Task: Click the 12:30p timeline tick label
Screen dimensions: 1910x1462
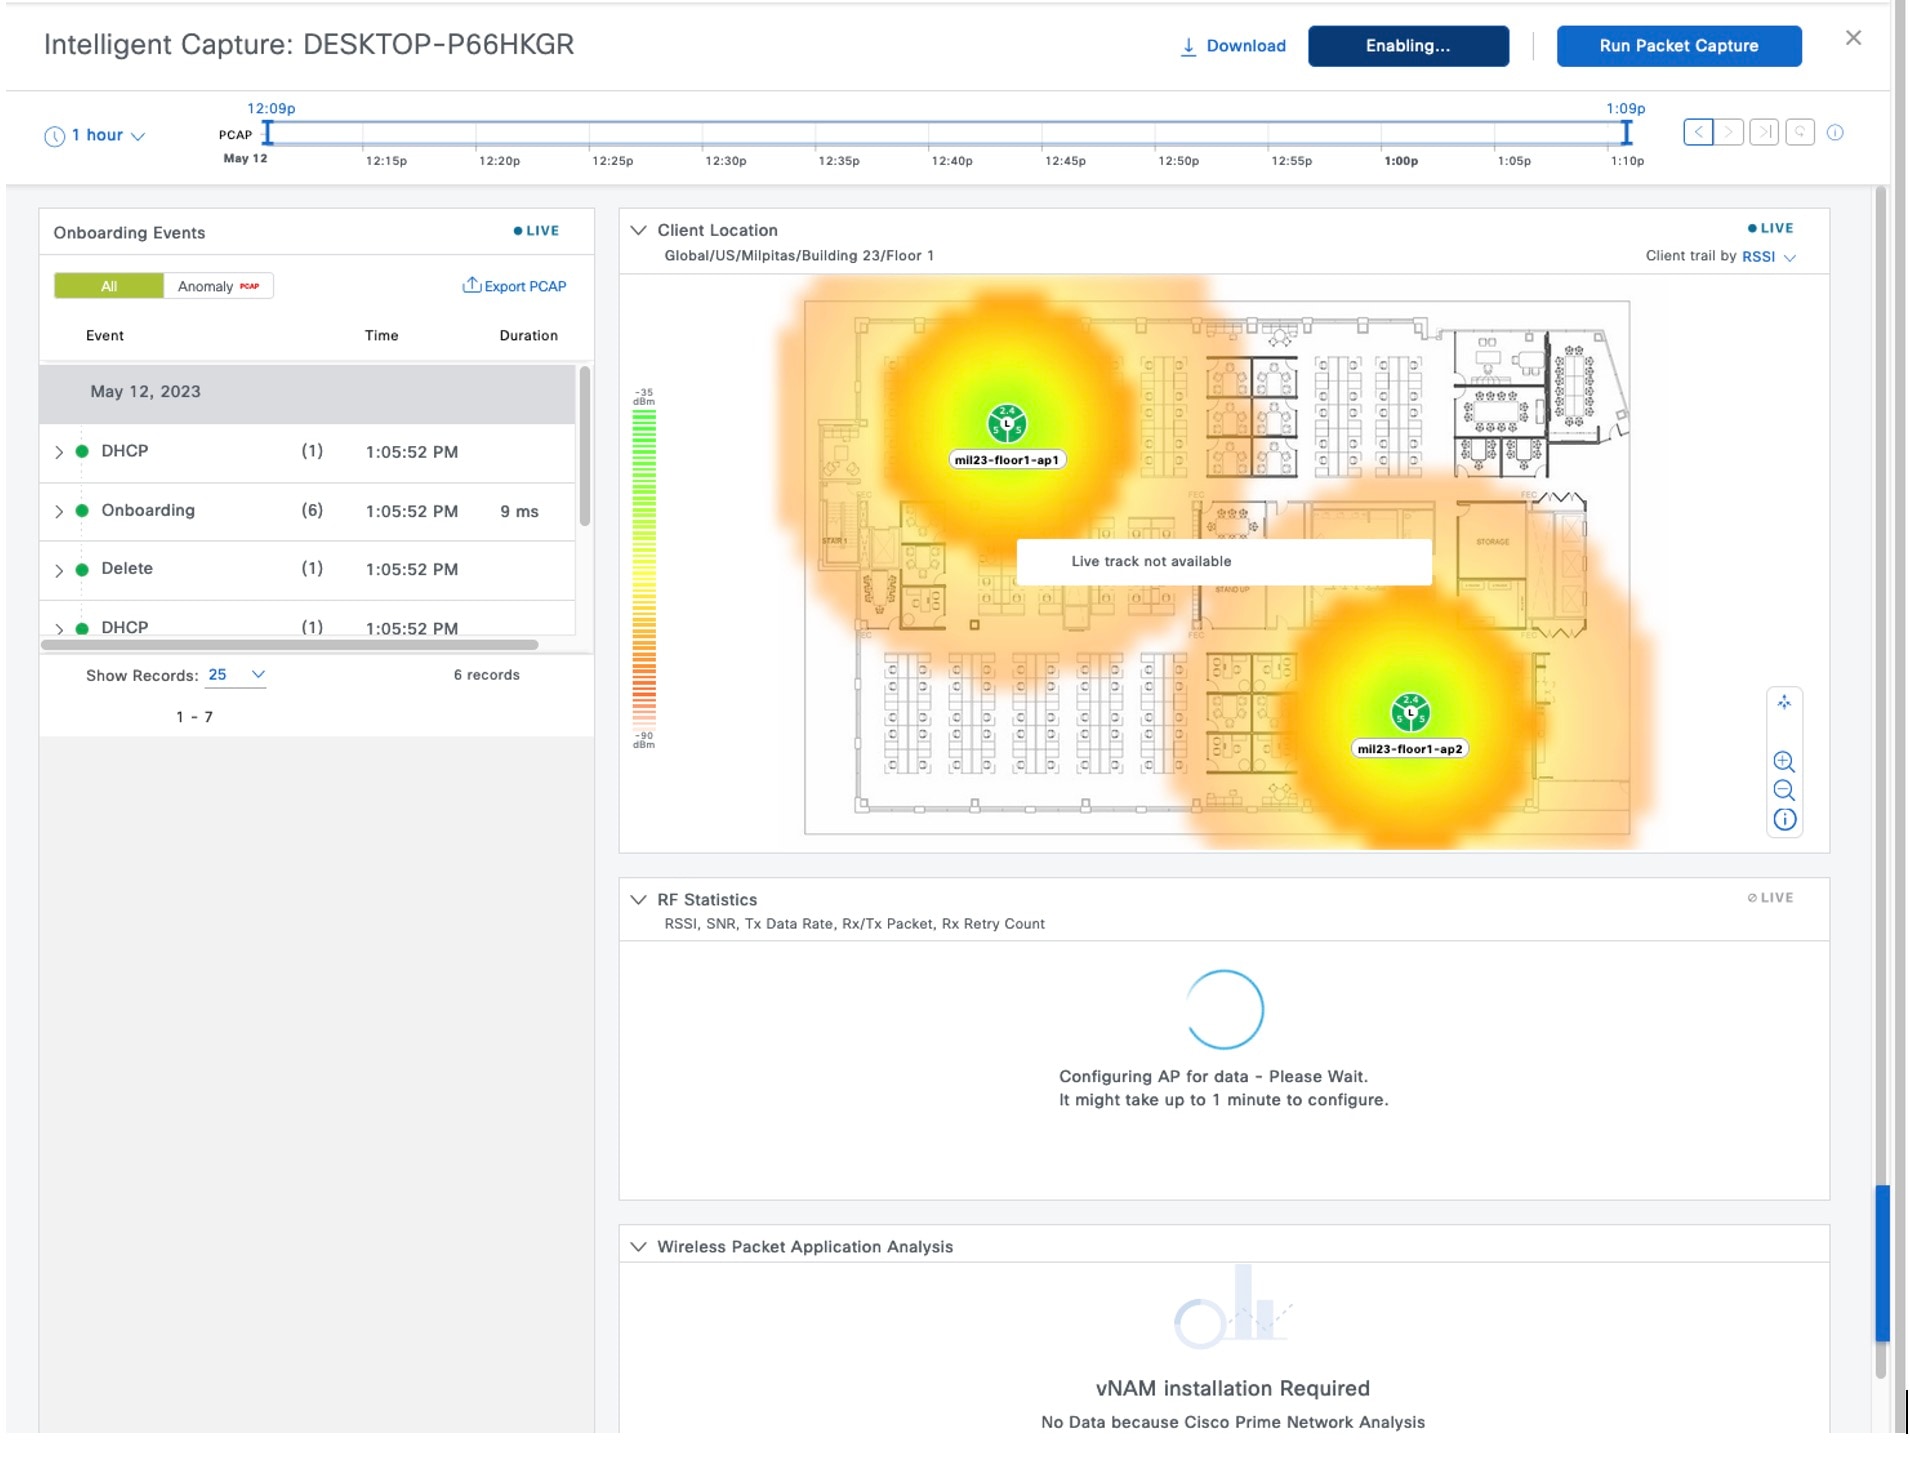Action: click(726, 161)
